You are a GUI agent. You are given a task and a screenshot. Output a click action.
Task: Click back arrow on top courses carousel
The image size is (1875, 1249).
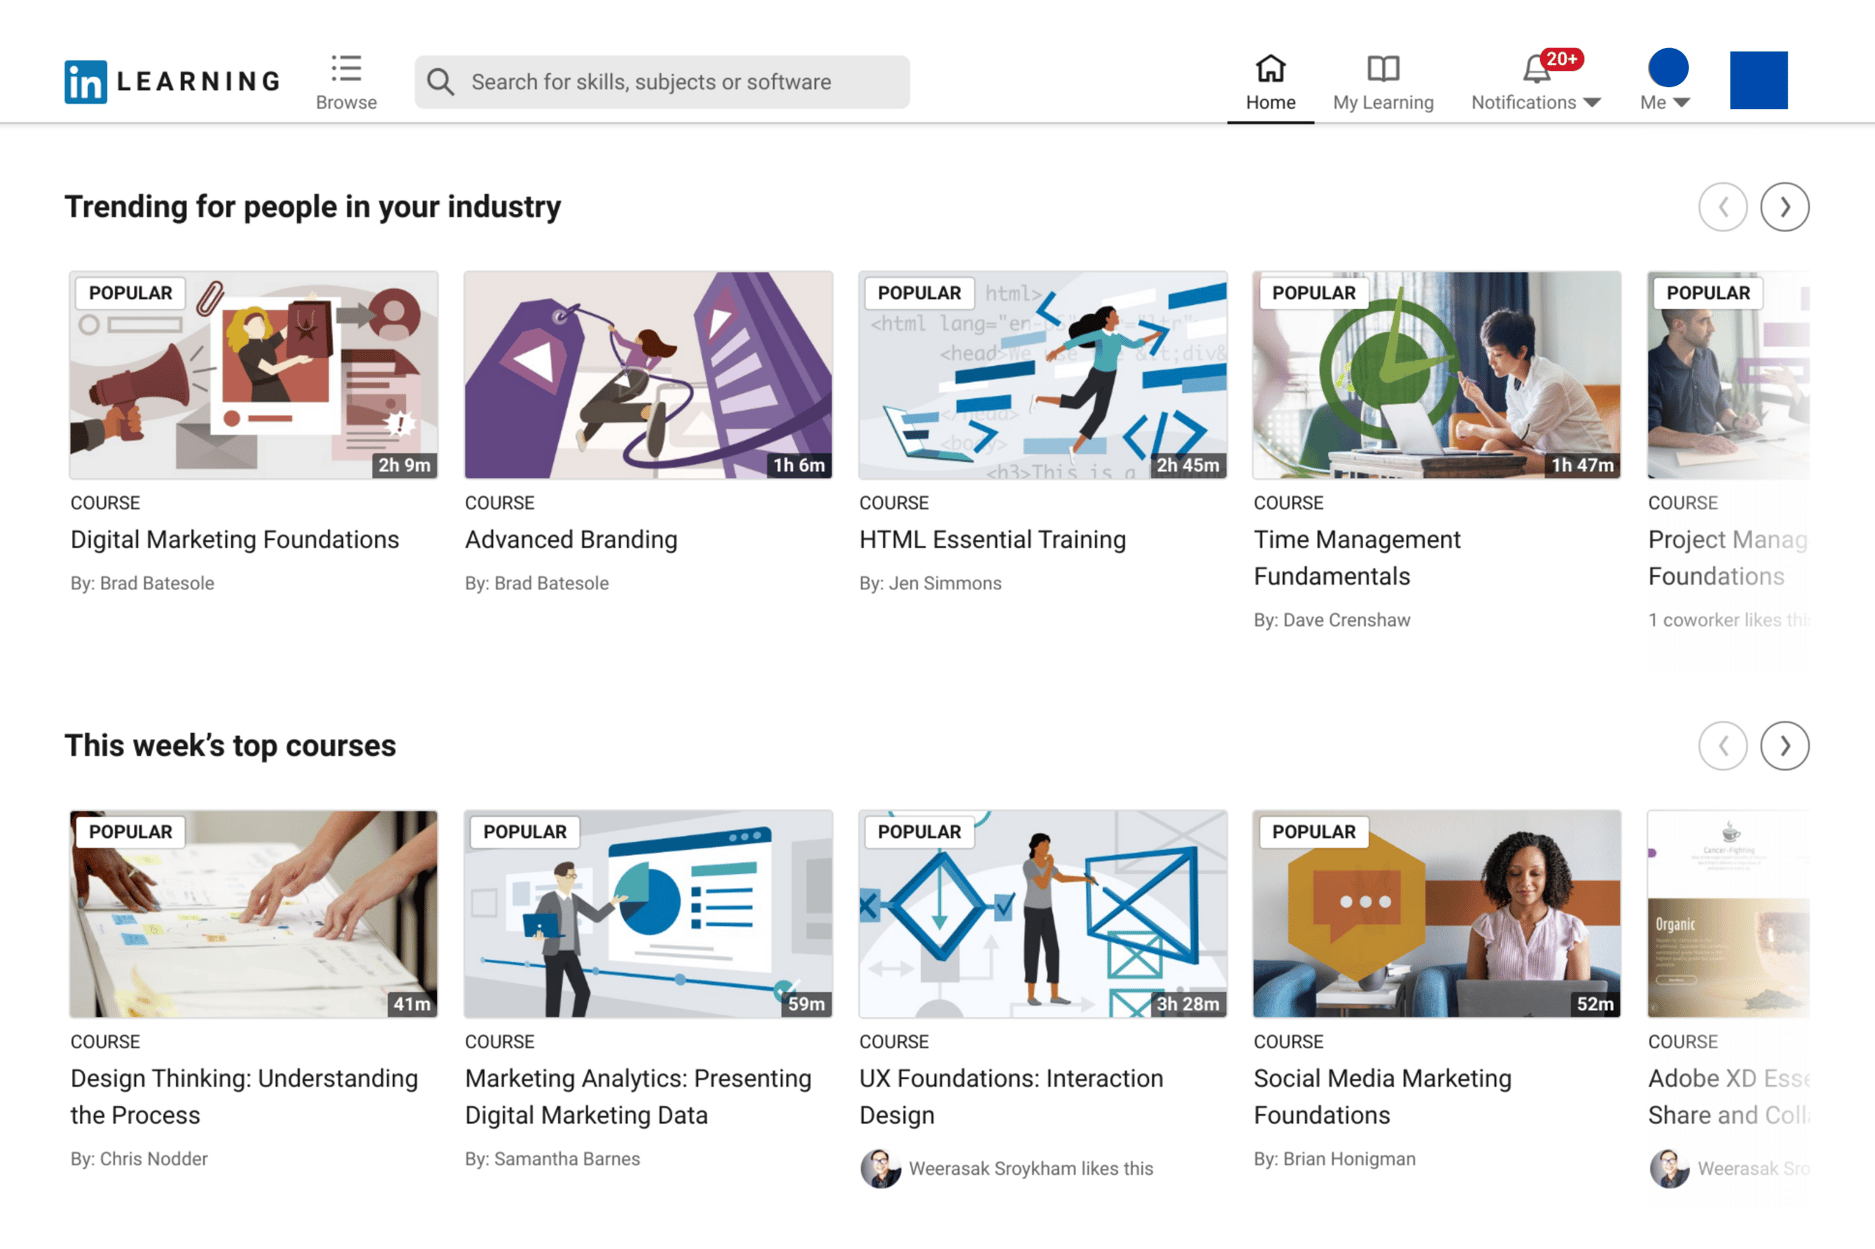click(1723, 745)
